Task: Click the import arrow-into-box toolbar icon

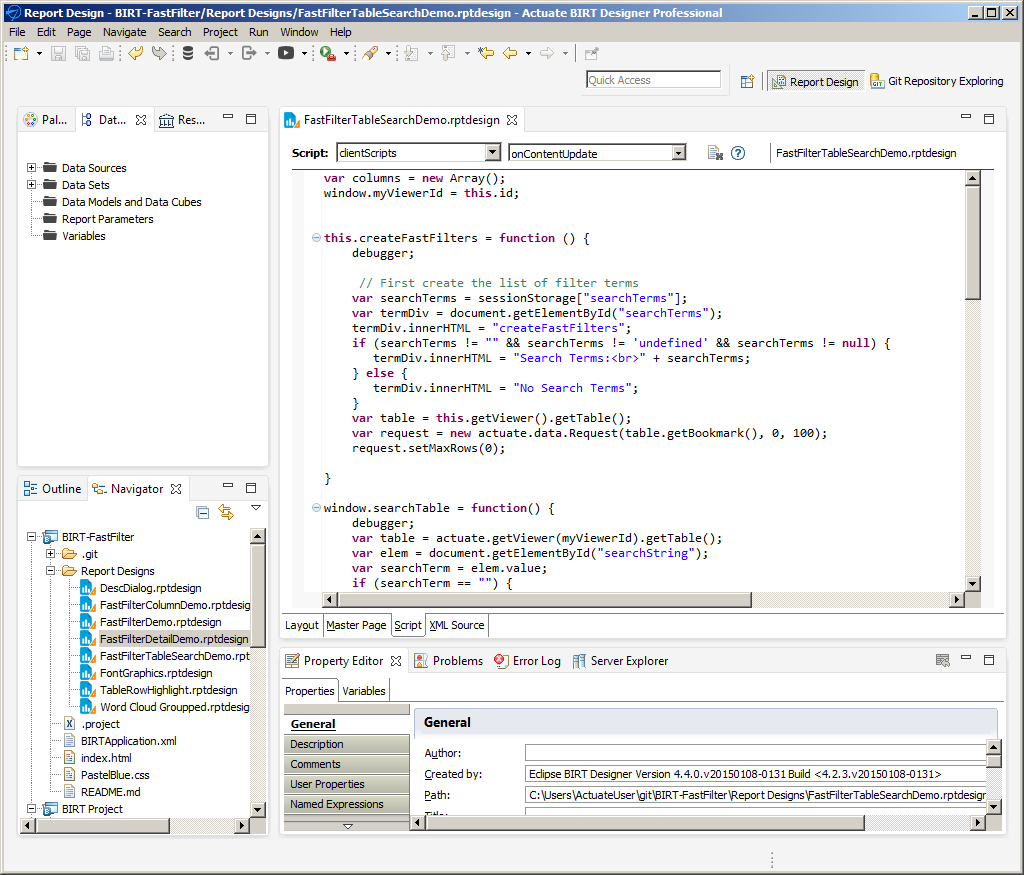Action: pos(212,54)
